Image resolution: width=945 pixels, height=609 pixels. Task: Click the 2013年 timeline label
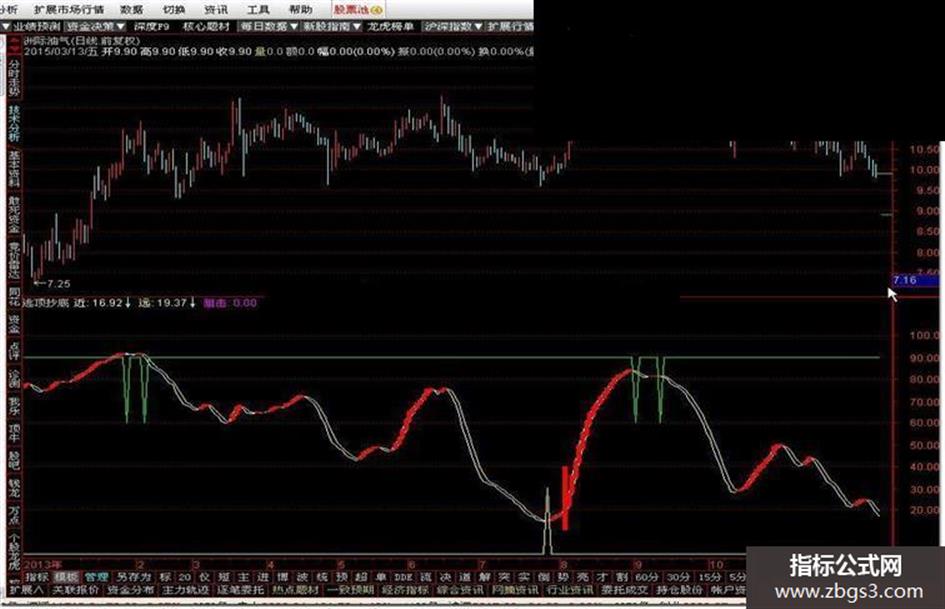[x=41, y=565]
